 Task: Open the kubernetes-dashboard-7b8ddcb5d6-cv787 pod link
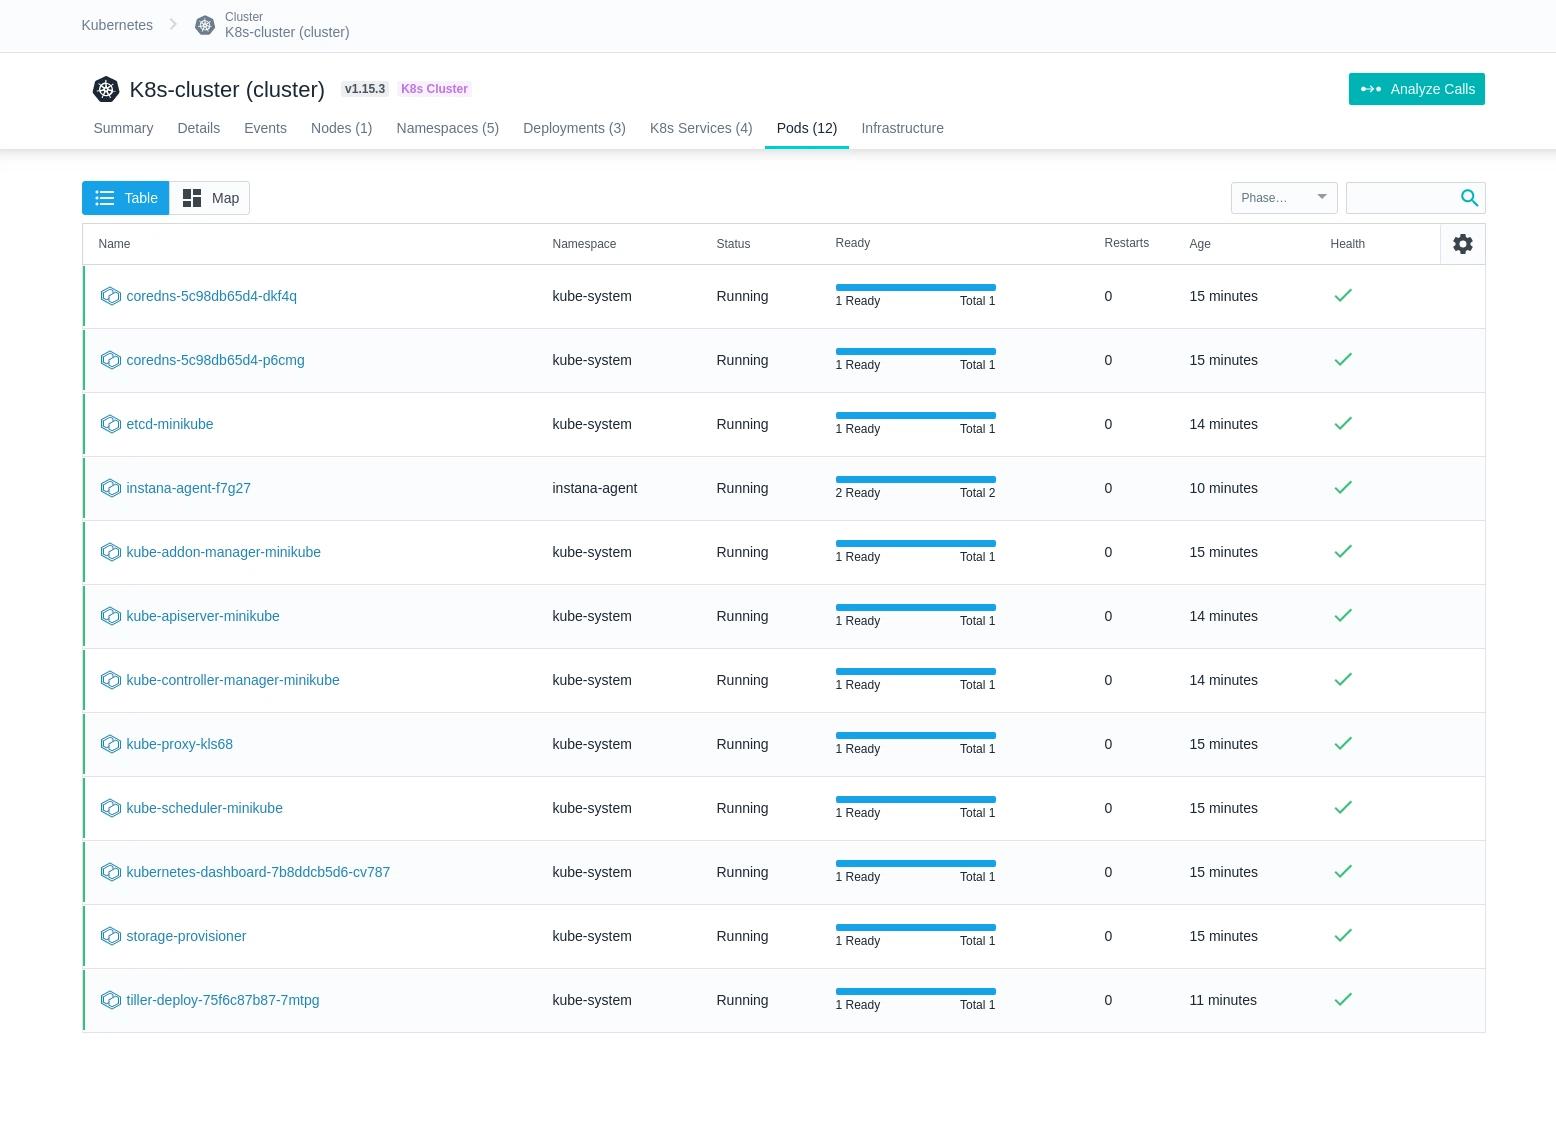[258, 872]
